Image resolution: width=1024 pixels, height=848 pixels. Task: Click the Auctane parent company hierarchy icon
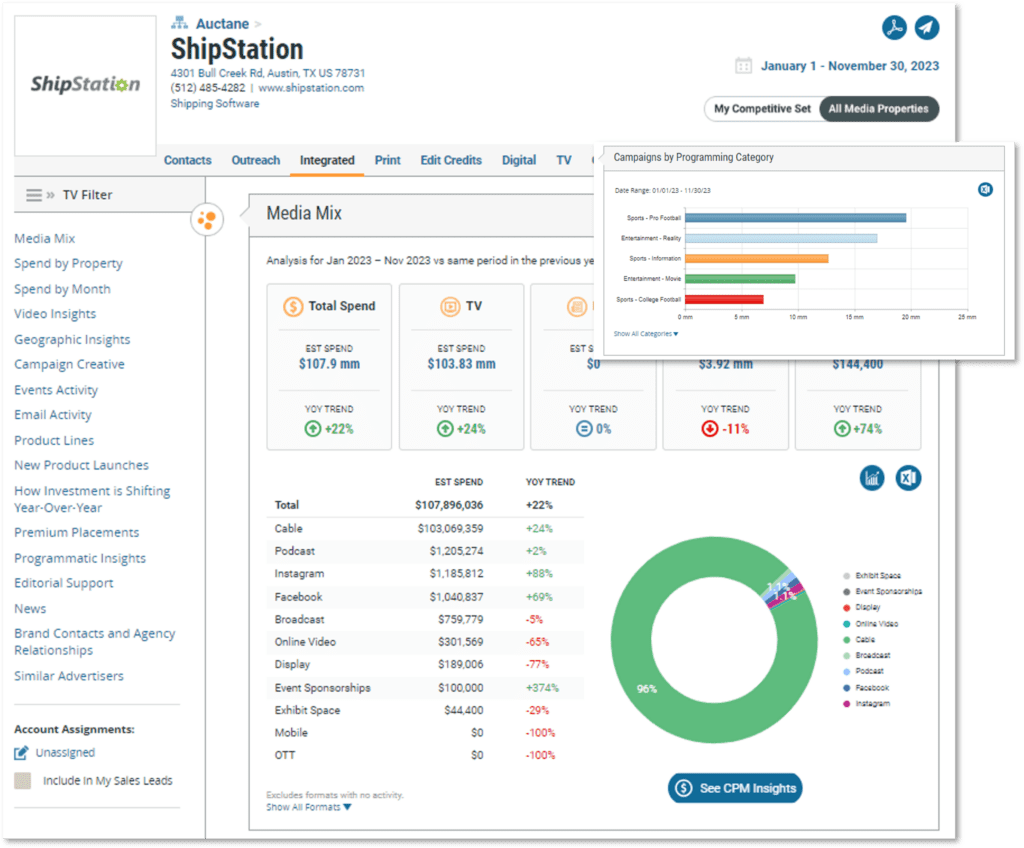coord(179,24)
